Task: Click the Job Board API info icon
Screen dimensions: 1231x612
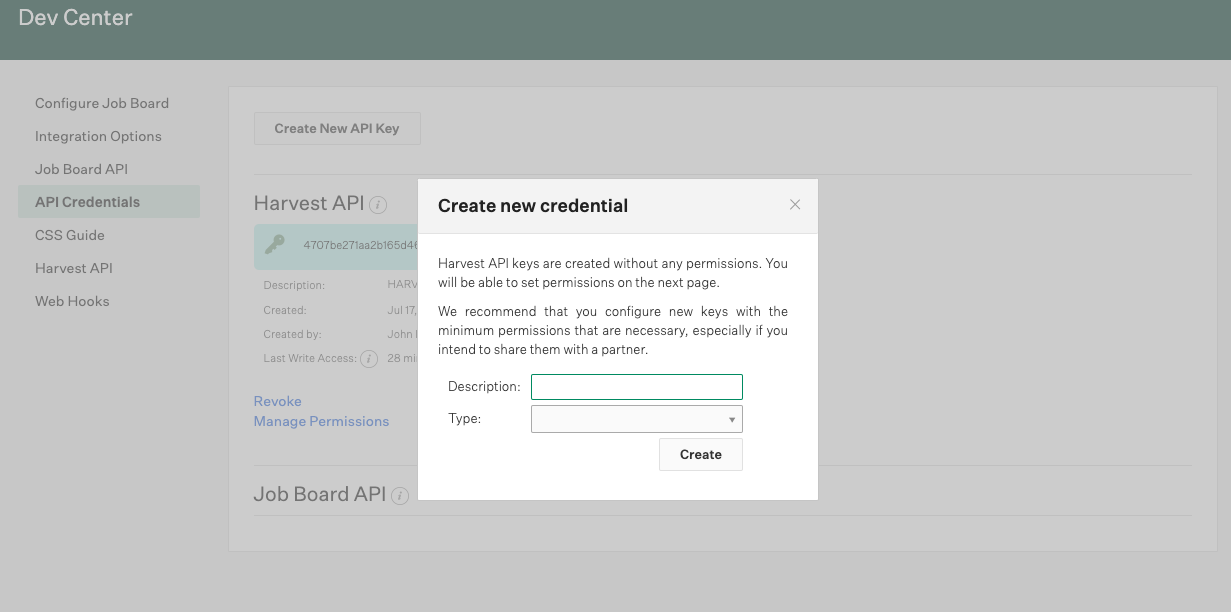Action: coord(400,495)
